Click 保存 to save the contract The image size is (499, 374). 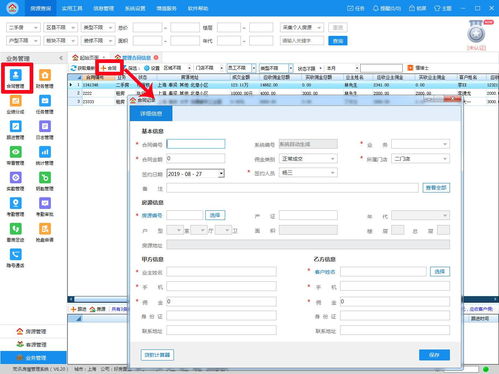(x=434, y=355)
